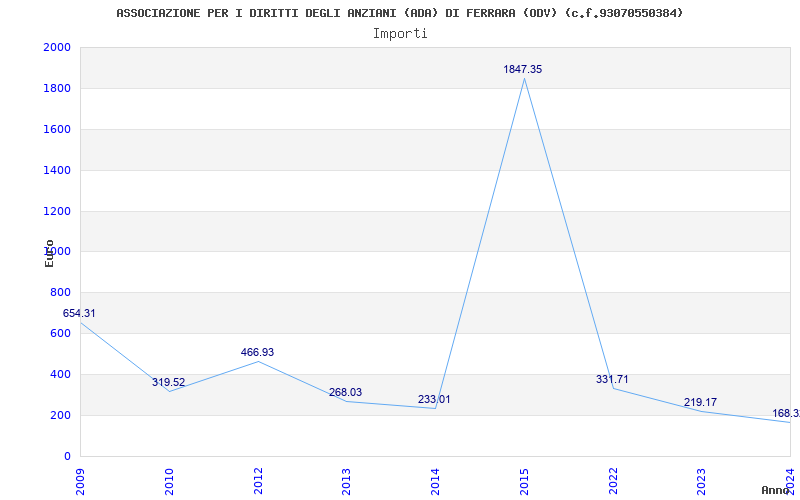Click the 800 y-axis tick label

60,292
